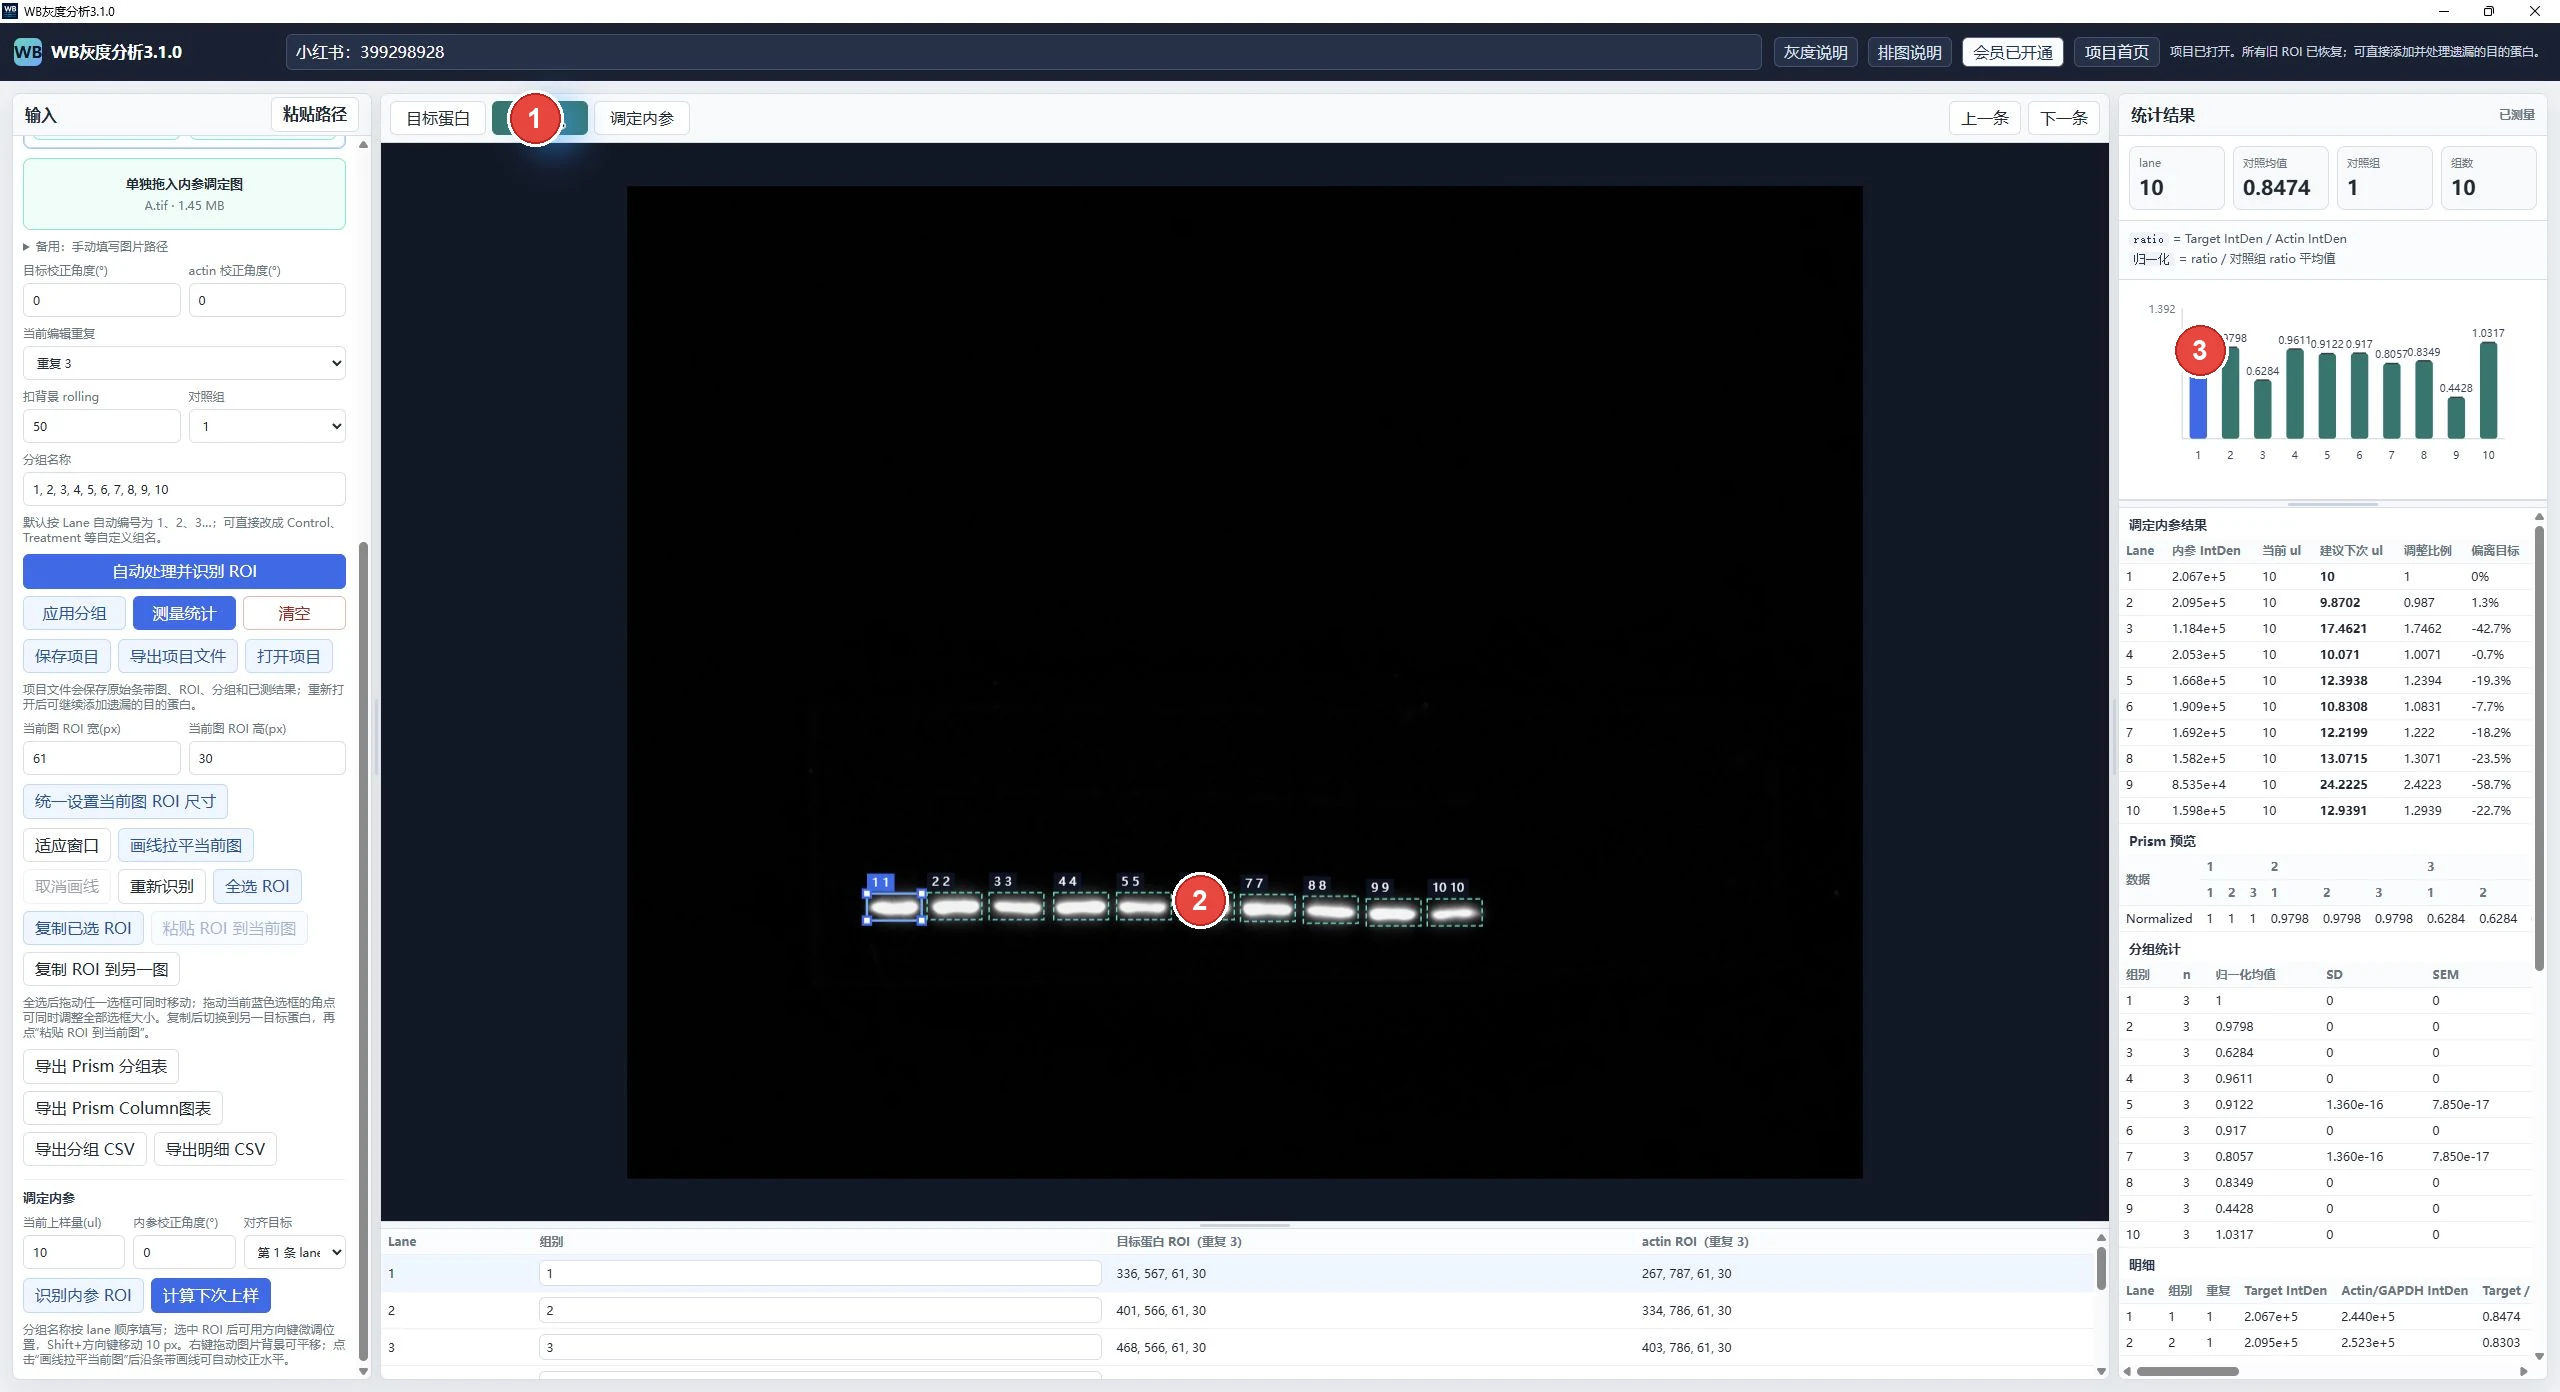Screen dimensions: 2560x1392
Task: Edit the 组别 field in Lane 2 row
Action: pos(820,1310)
